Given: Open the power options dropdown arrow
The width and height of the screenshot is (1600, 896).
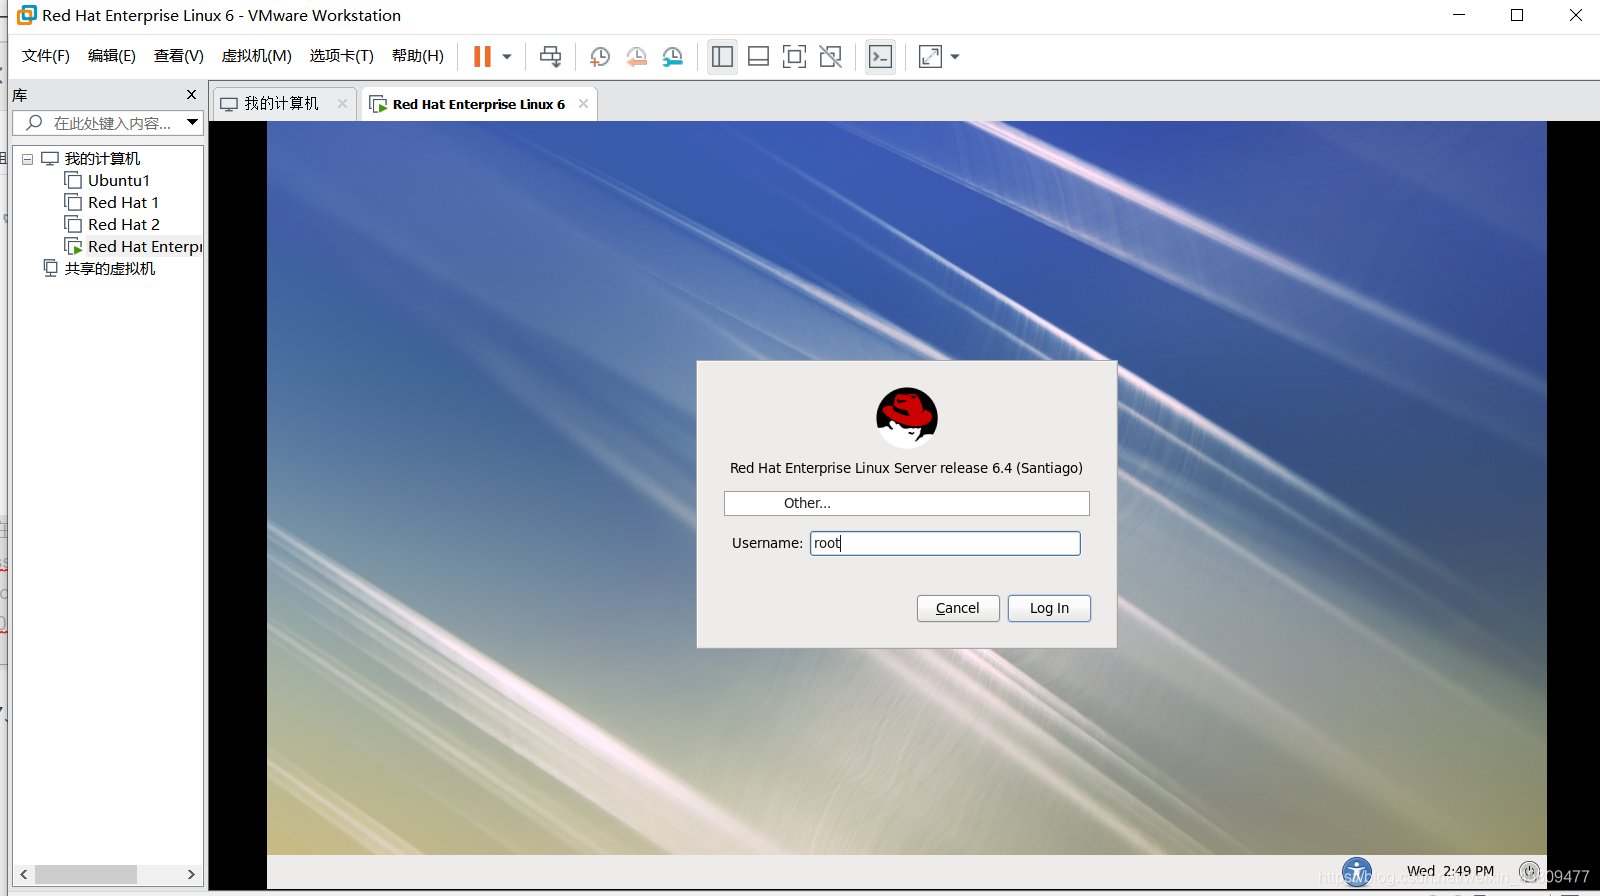Looking at the screenshot, I should click(x=507, y=57).
